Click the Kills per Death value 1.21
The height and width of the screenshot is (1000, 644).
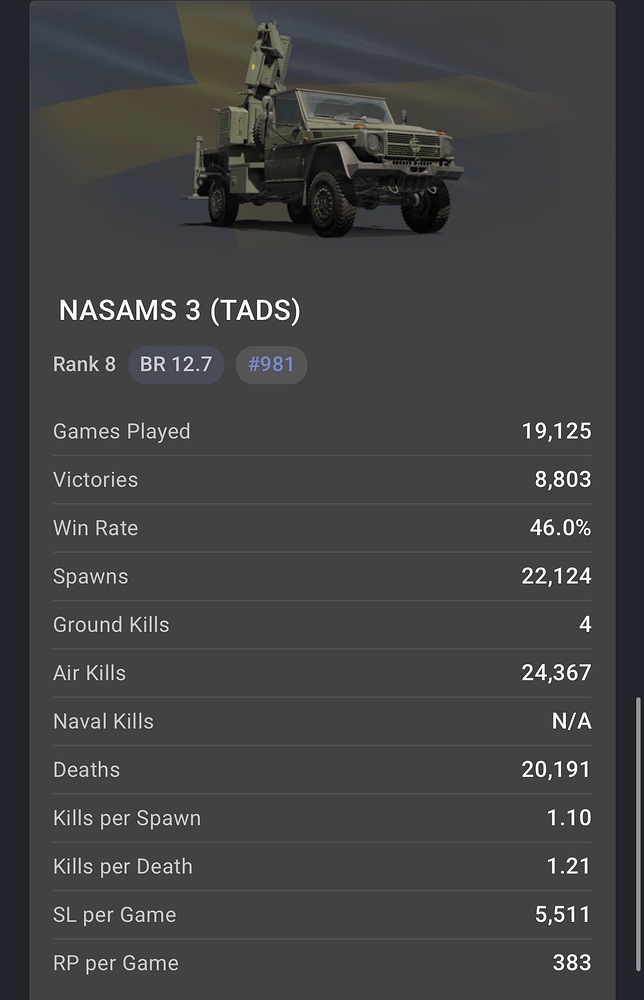tap(569, 866)
